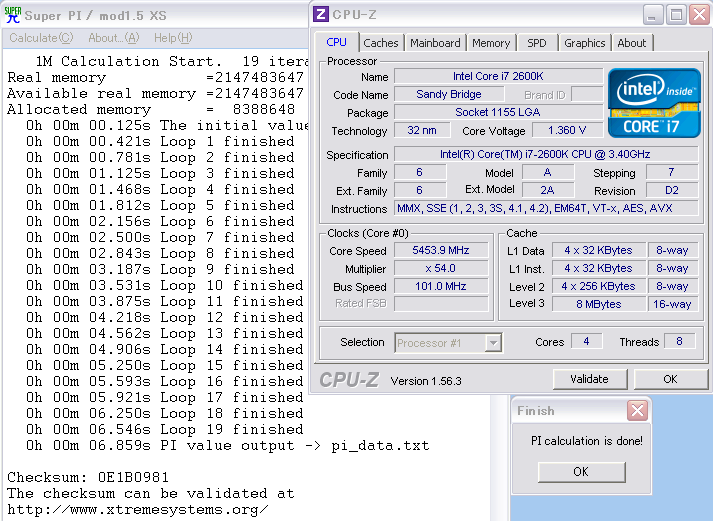The height and width of the screenshot is (521, 713).
Task: Click the PI value output -> pi_data.txt line
Action: (227, 446)
